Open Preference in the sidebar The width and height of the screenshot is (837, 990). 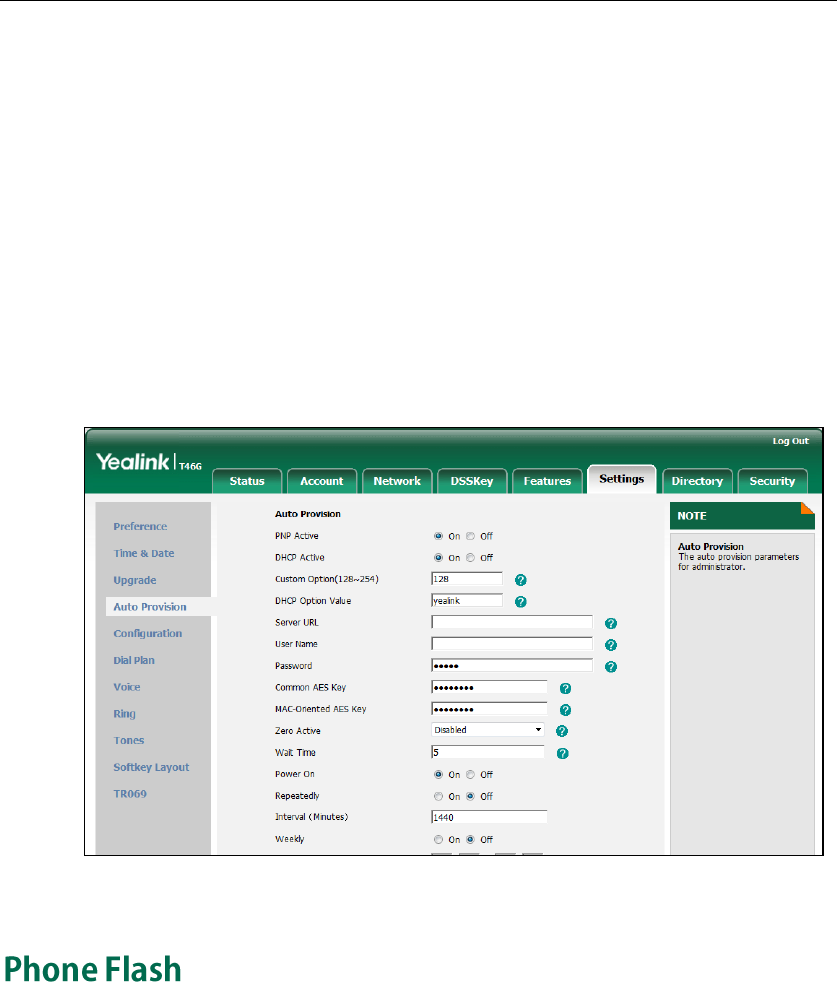click(x=140, y=527)
